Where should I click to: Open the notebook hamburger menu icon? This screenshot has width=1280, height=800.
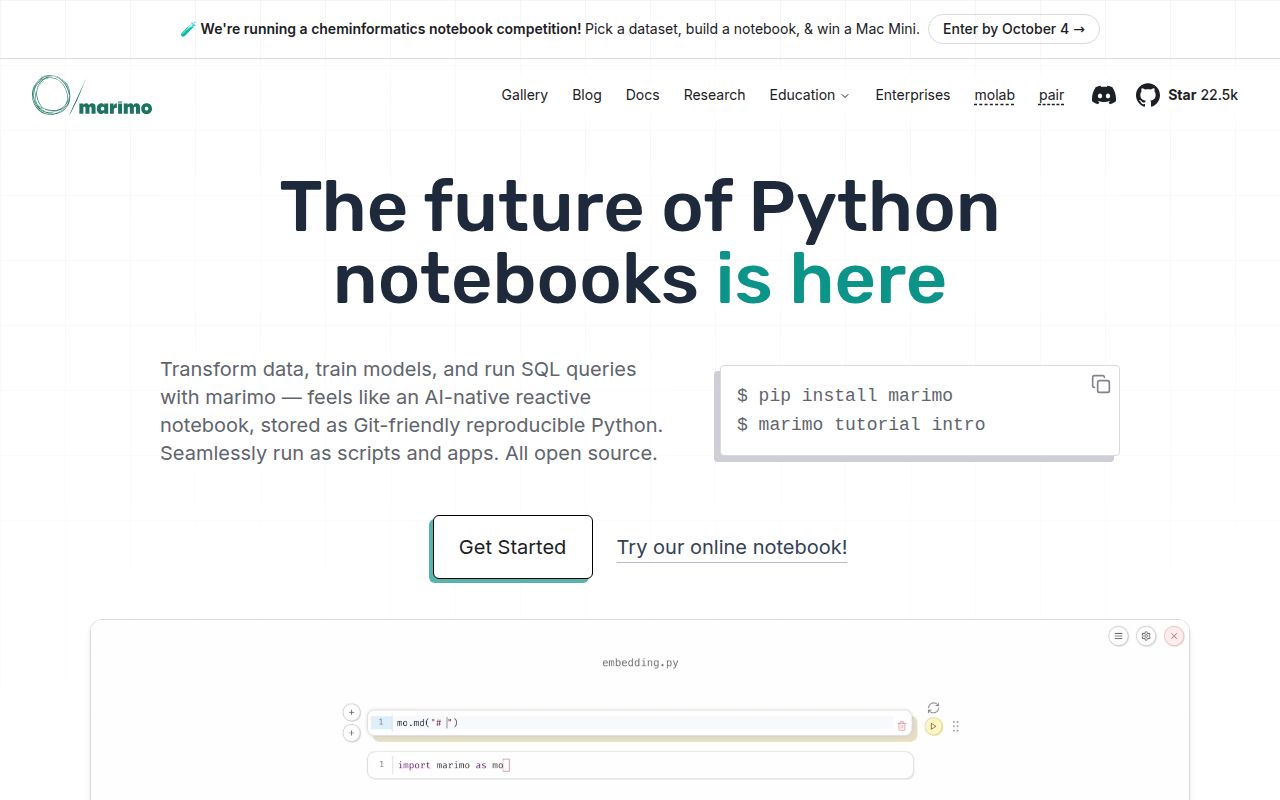1119,636
